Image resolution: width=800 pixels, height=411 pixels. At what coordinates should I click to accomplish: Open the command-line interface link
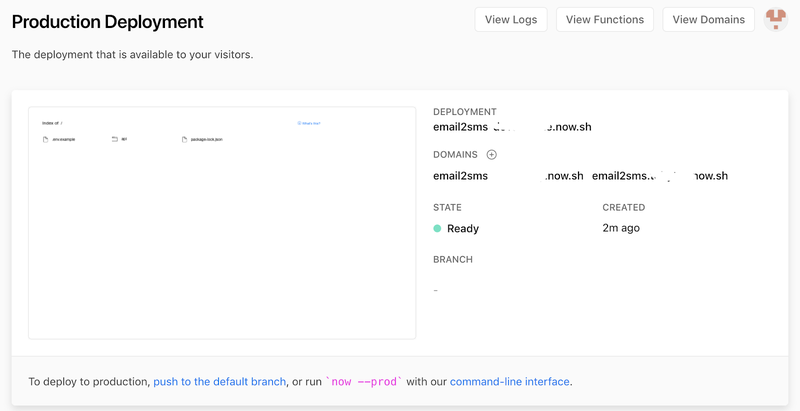tap(509, 382)
